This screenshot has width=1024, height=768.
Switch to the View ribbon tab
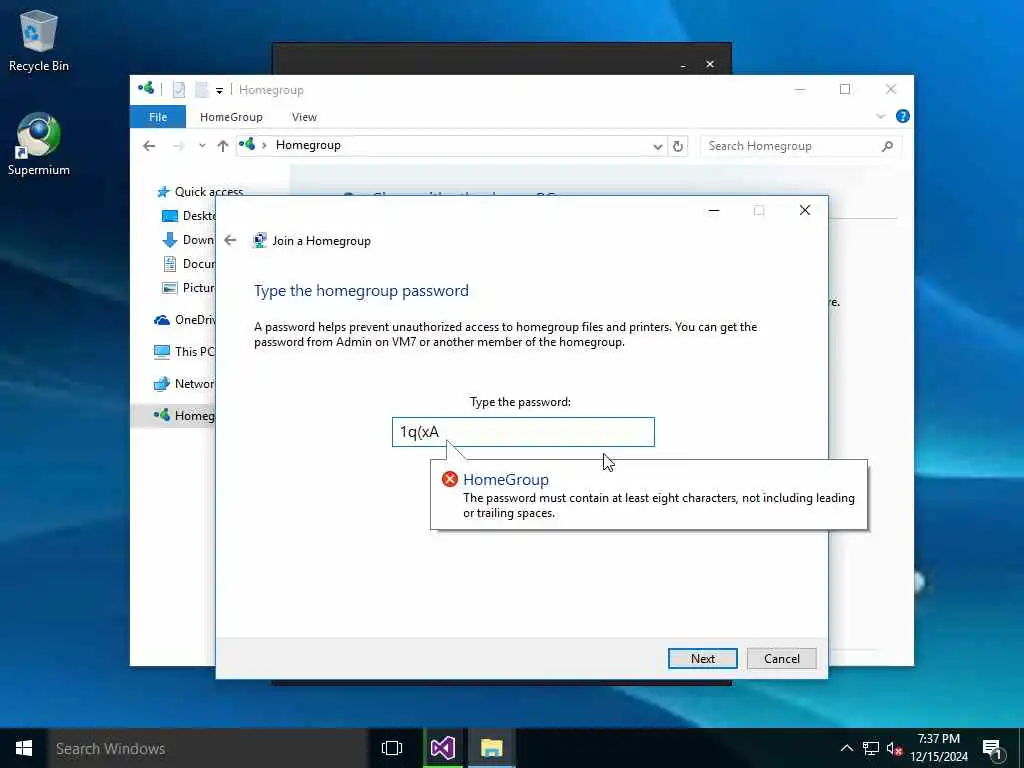(304, 117)
